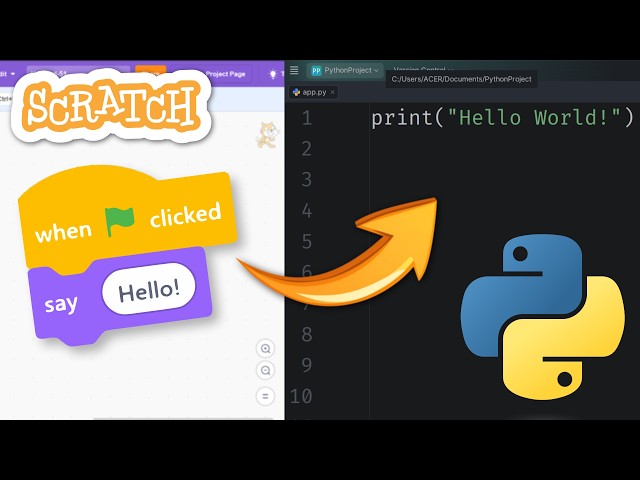The width and height of the screenshot is (640, 480).
Task: Open the Edit menu in Scratch
Action: click(7, 74)
